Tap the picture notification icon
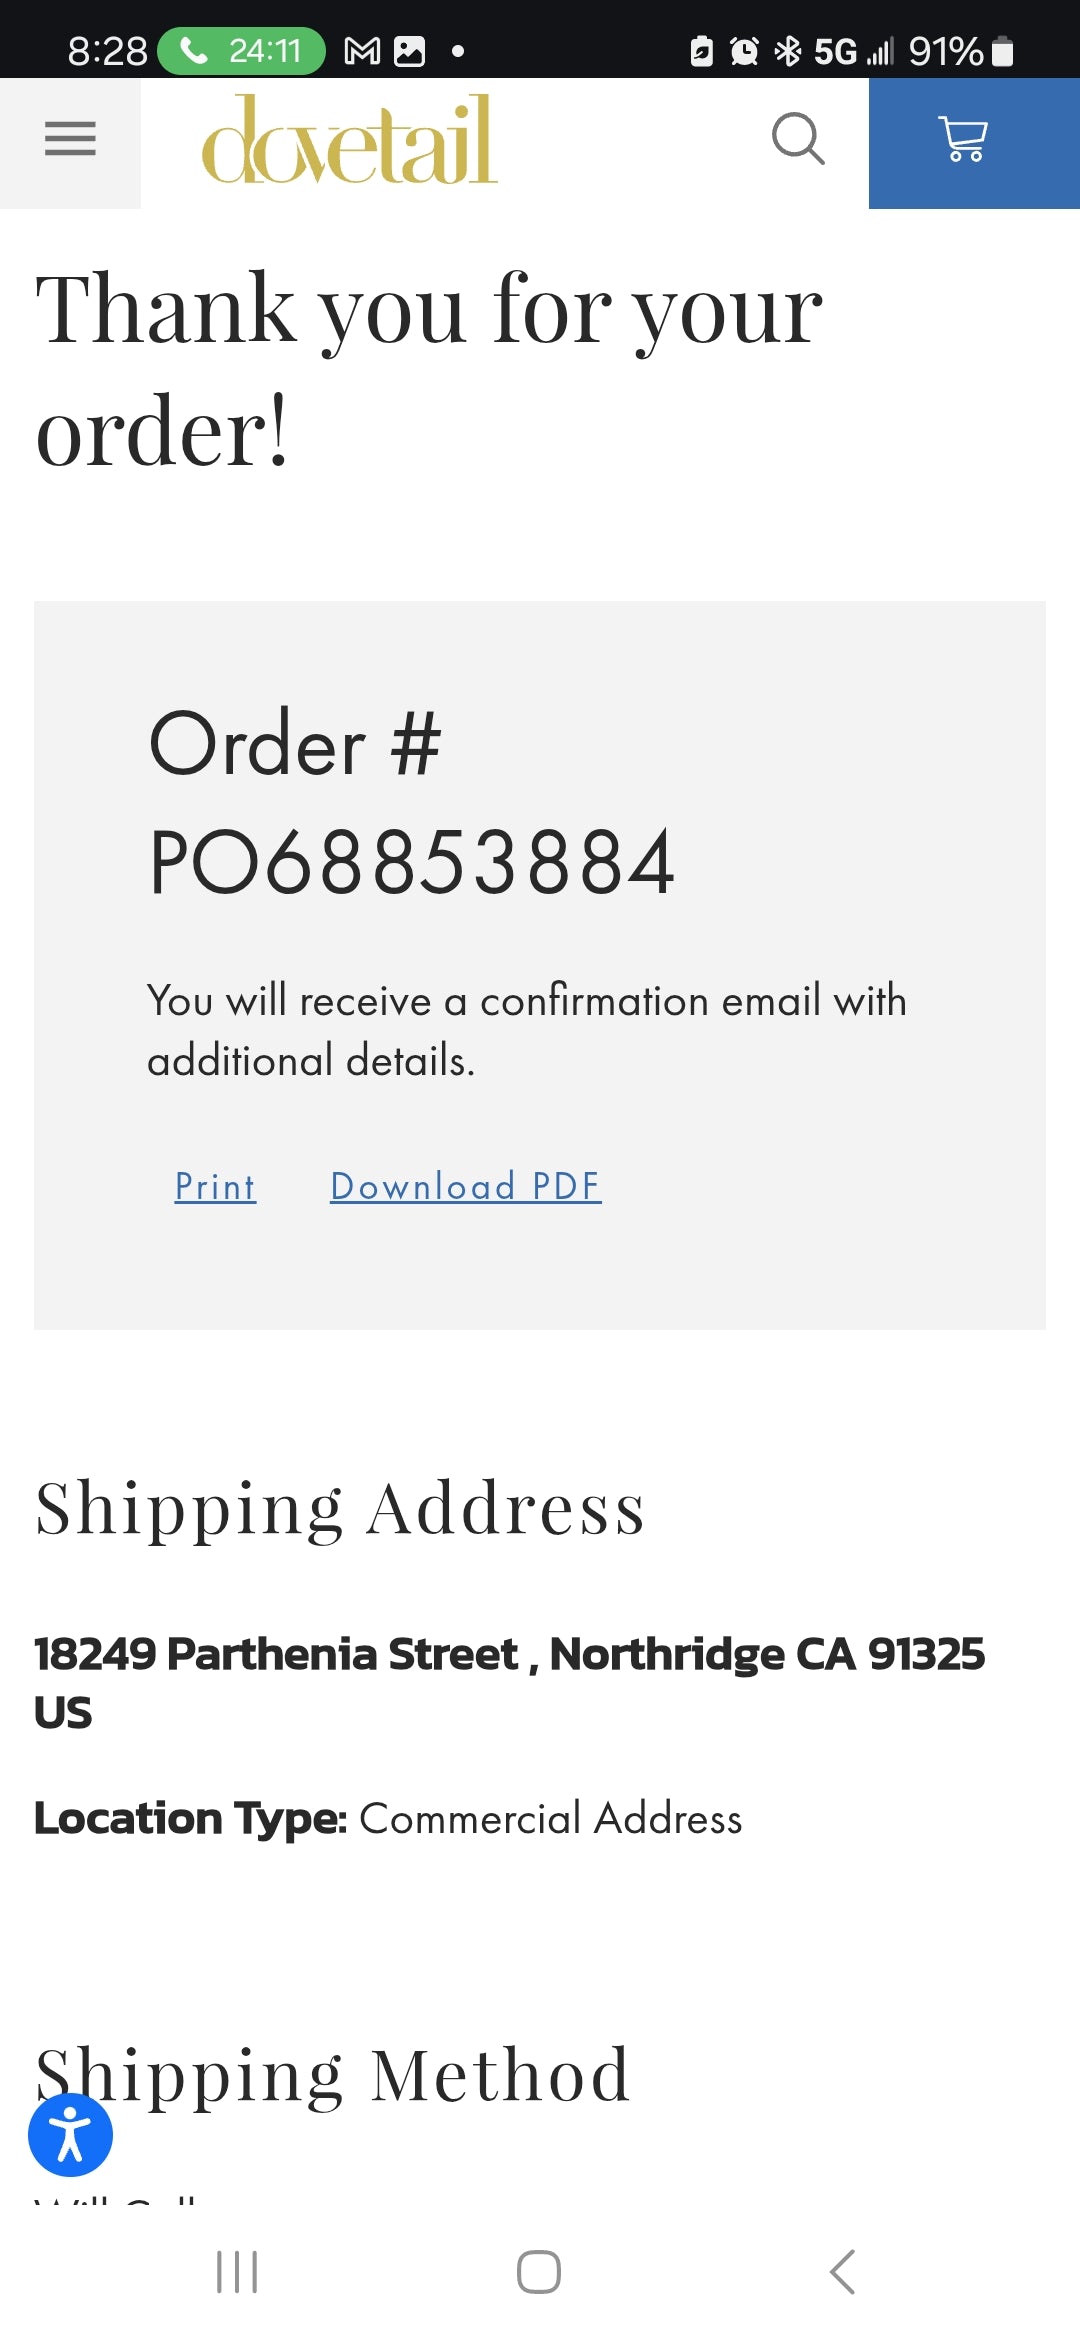This screenshot has width=1080, height=2340. [409, 51]
